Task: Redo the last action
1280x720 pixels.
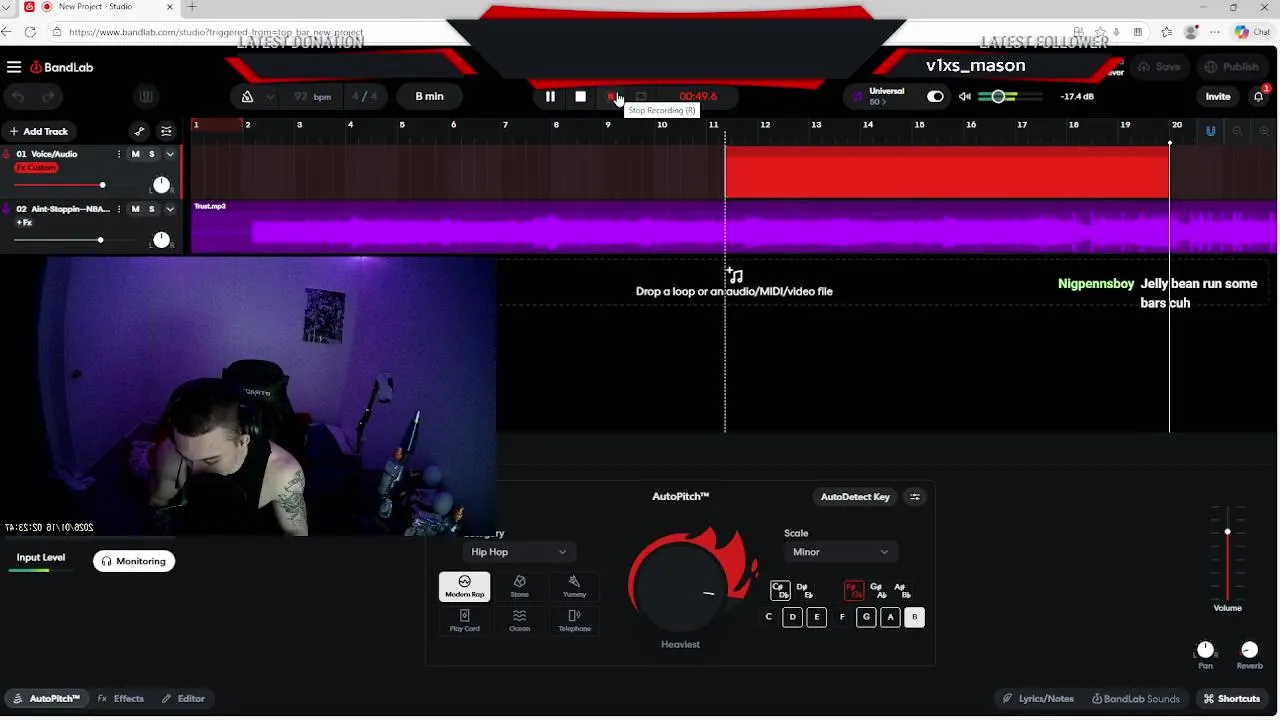Action: [x=47, y=96]
